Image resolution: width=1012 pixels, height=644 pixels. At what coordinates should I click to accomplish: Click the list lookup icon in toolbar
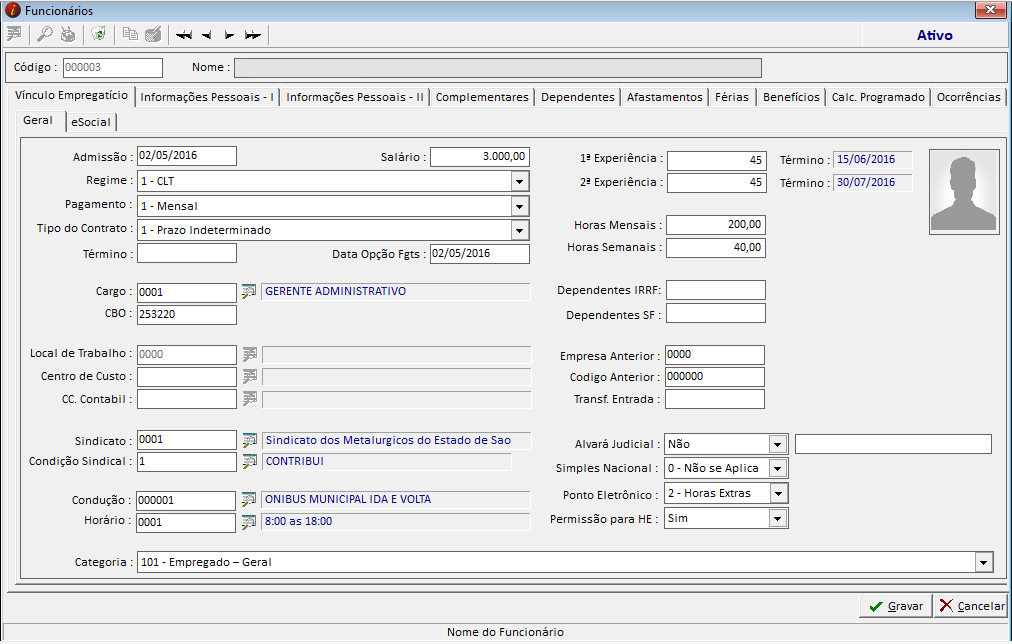point(14,34)
